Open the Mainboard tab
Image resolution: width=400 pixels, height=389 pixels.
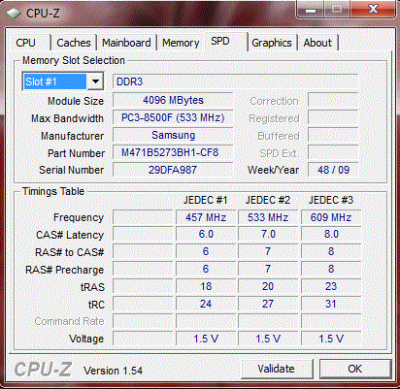(126, 43)
